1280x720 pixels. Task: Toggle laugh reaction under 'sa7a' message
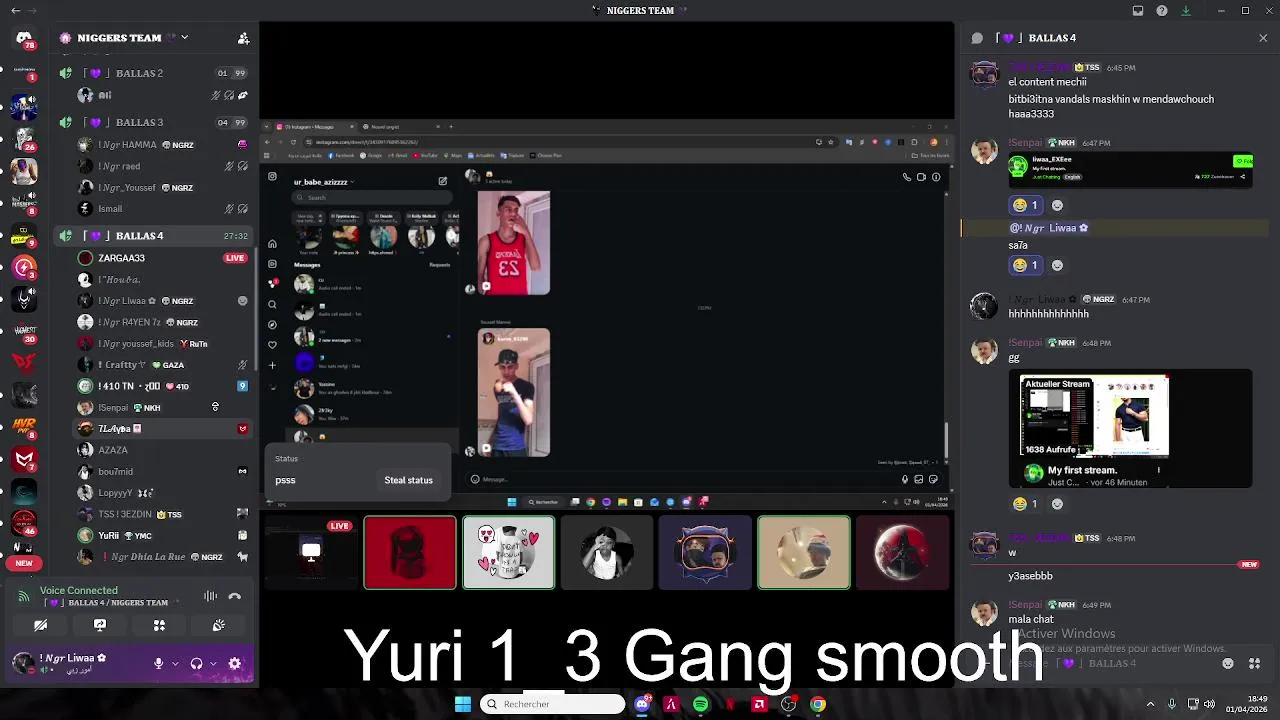point(1026,265)
